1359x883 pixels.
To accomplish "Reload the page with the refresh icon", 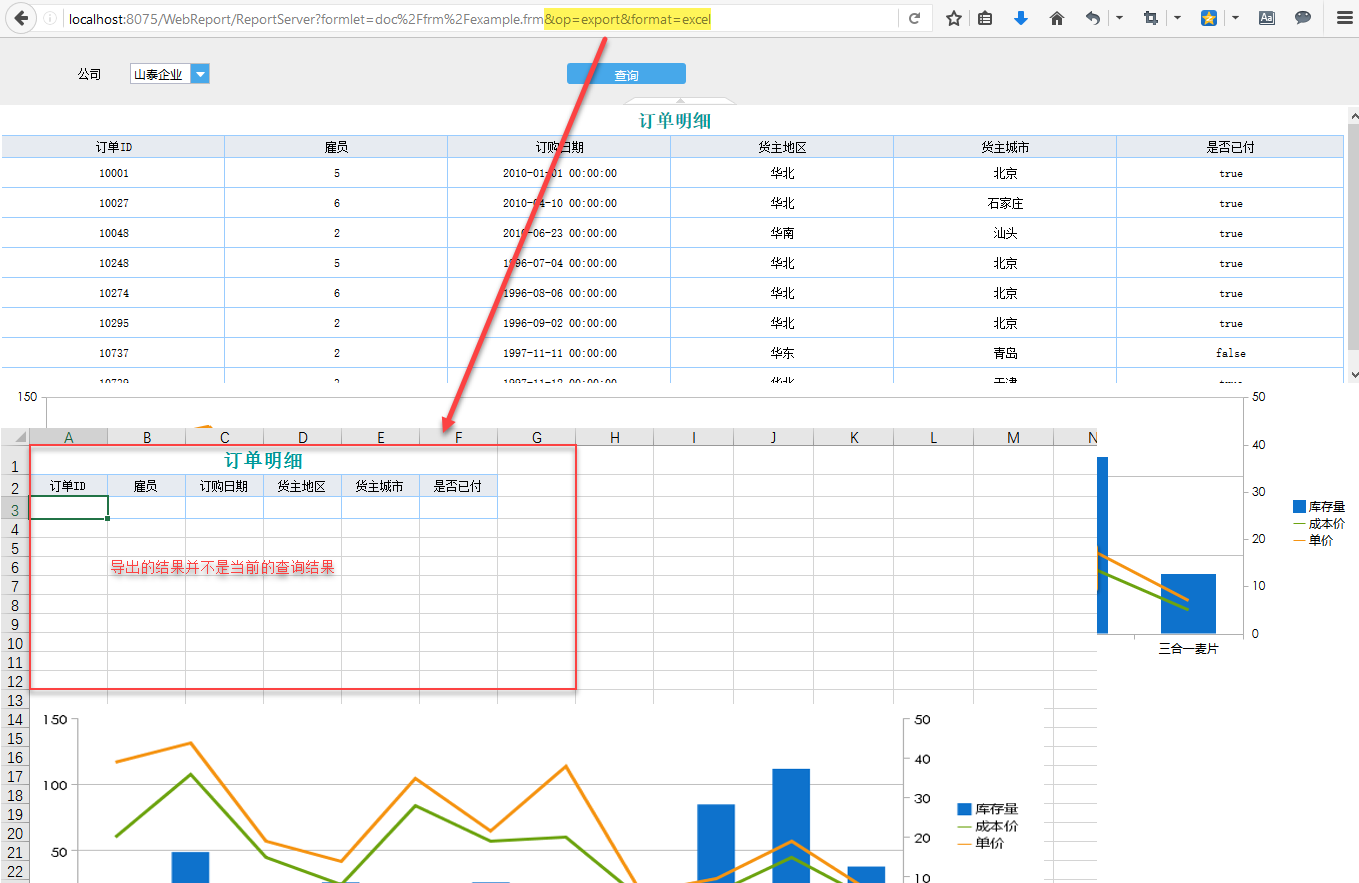I will point(914,18).
